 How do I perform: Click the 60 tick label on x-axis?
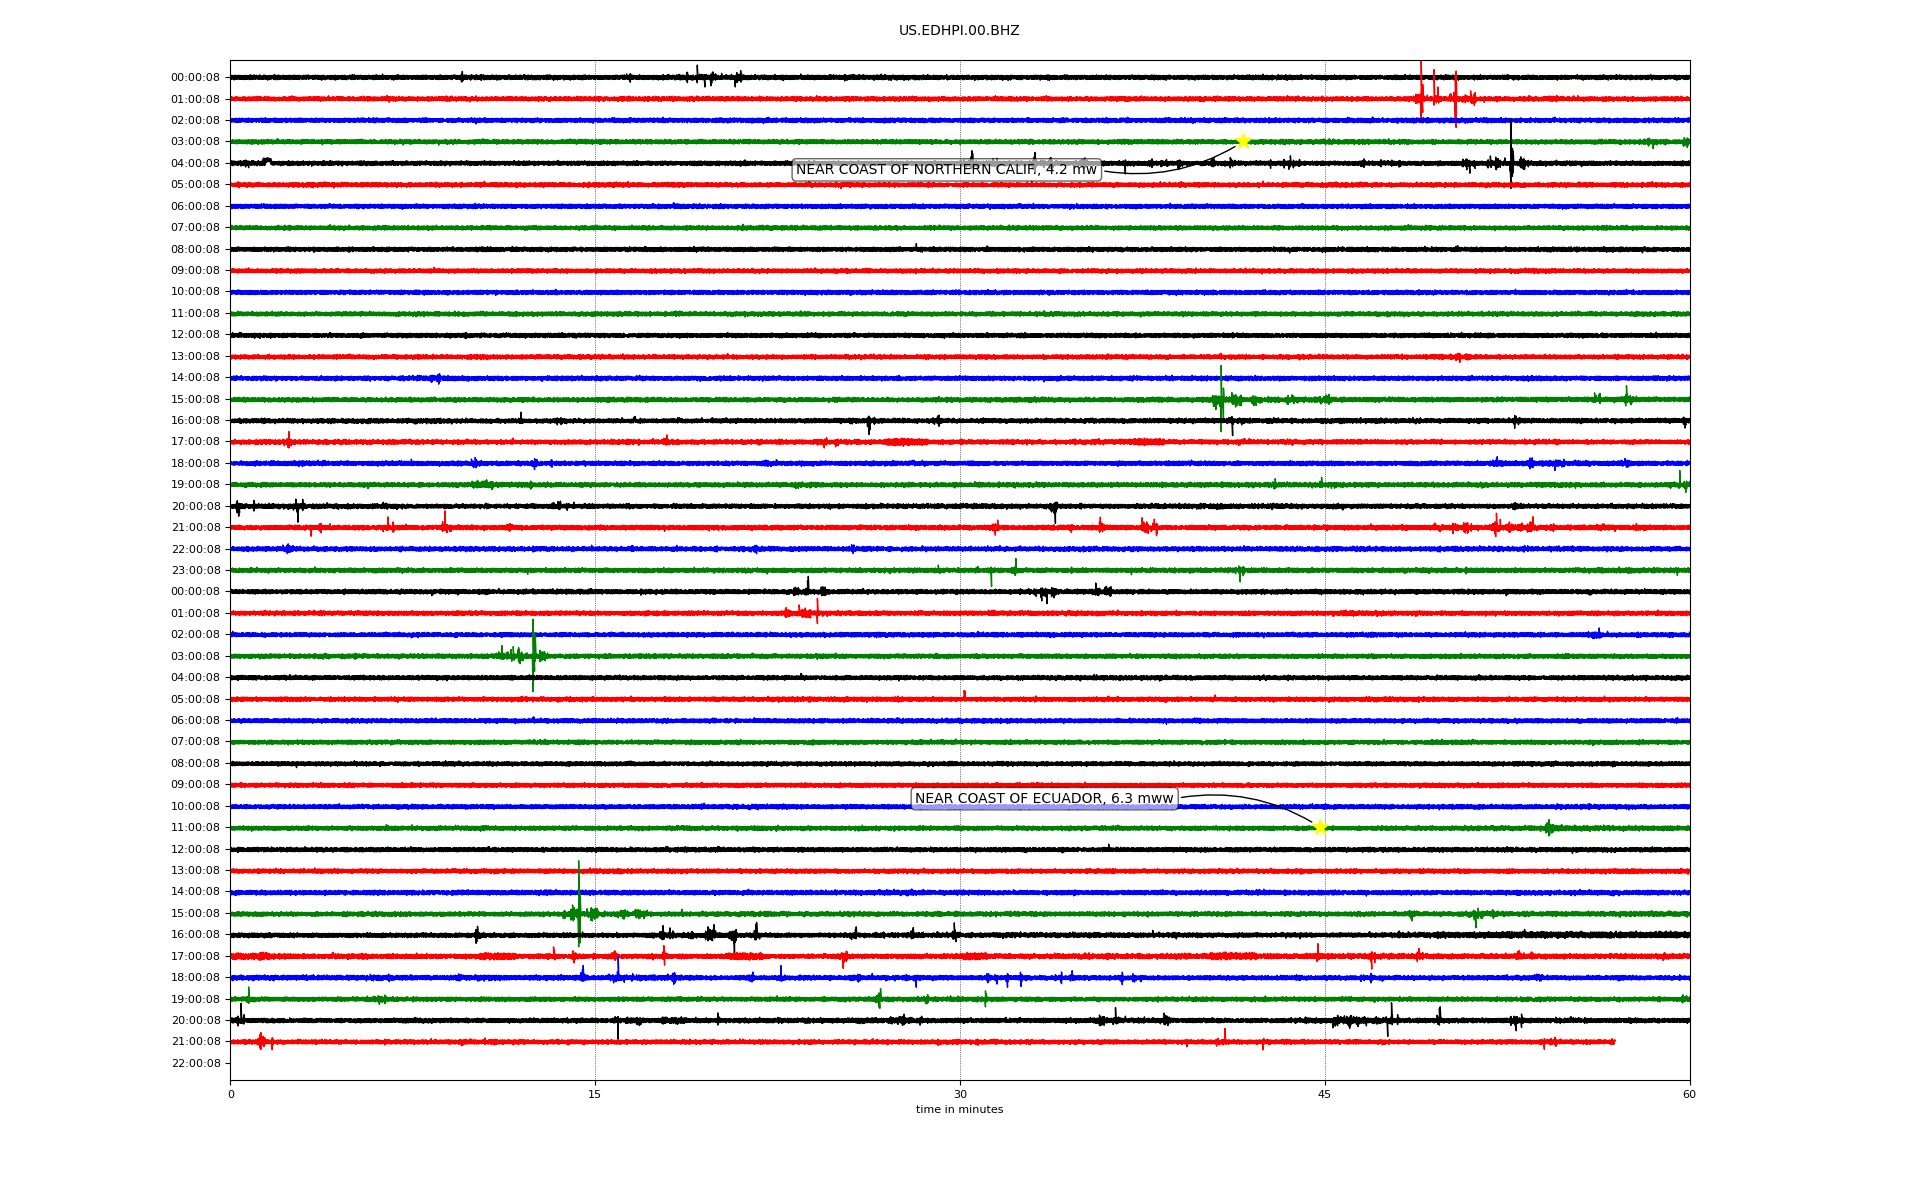click(1689, 1094)
